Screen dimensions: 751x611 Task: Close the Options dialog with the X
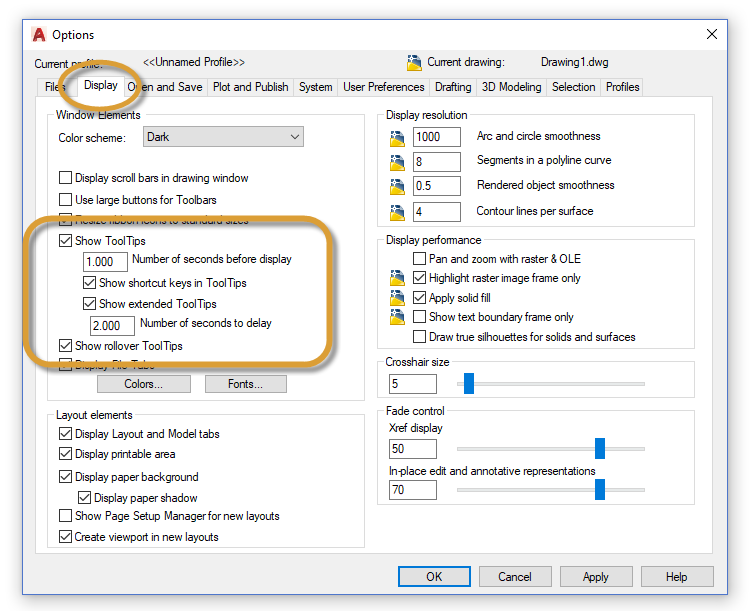(712, 34)
